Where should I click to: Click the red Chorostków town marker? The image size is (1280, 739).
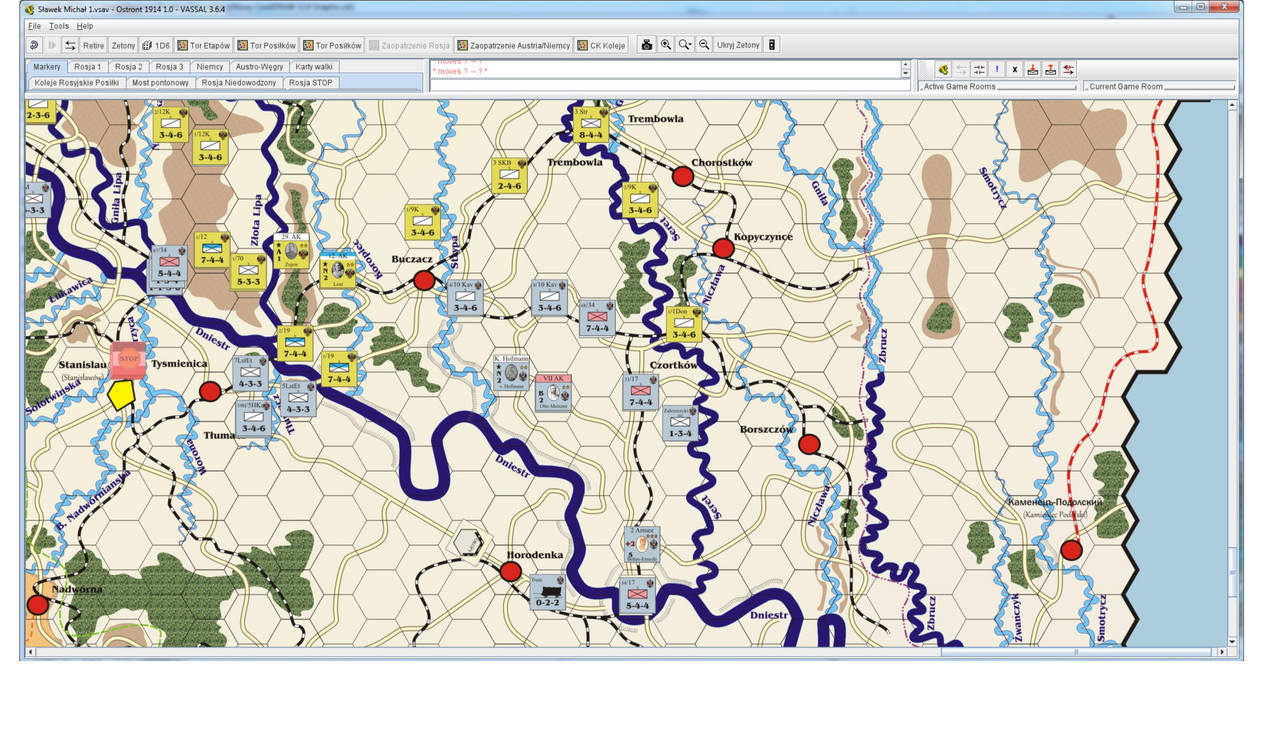682,176
